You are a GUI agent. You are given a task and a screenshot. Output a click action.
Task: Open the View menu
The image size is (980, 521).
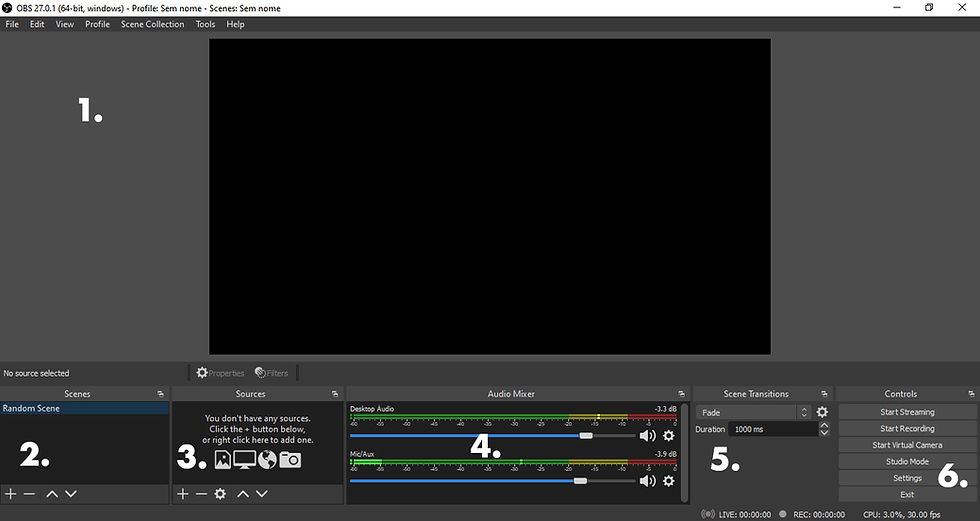click(x=65, y=24)
